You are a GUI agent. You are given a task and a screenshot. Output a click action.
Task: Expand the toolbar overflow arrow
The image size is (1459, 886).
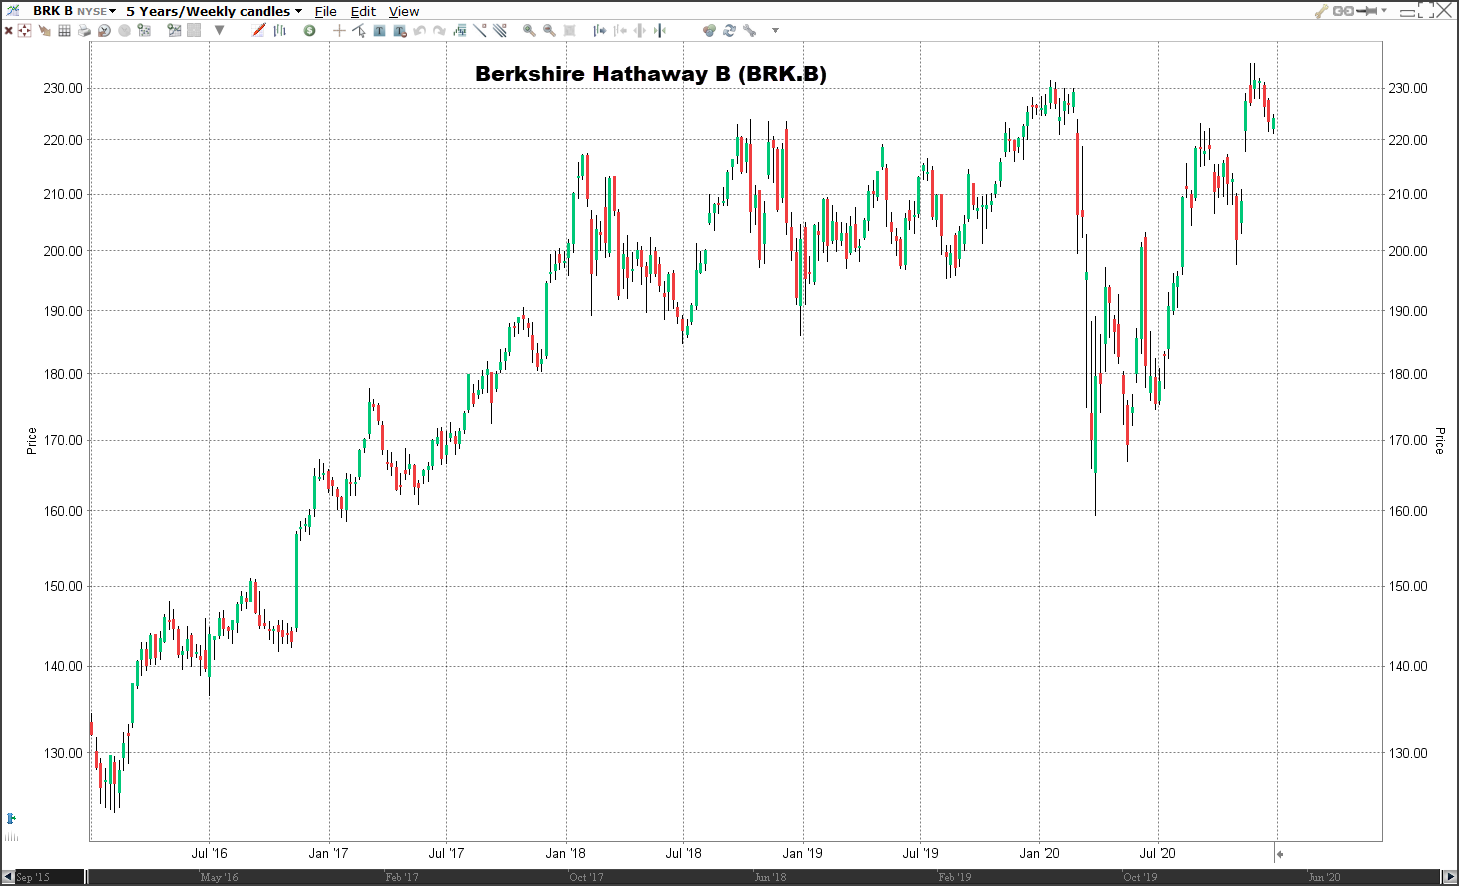point(775,31)
